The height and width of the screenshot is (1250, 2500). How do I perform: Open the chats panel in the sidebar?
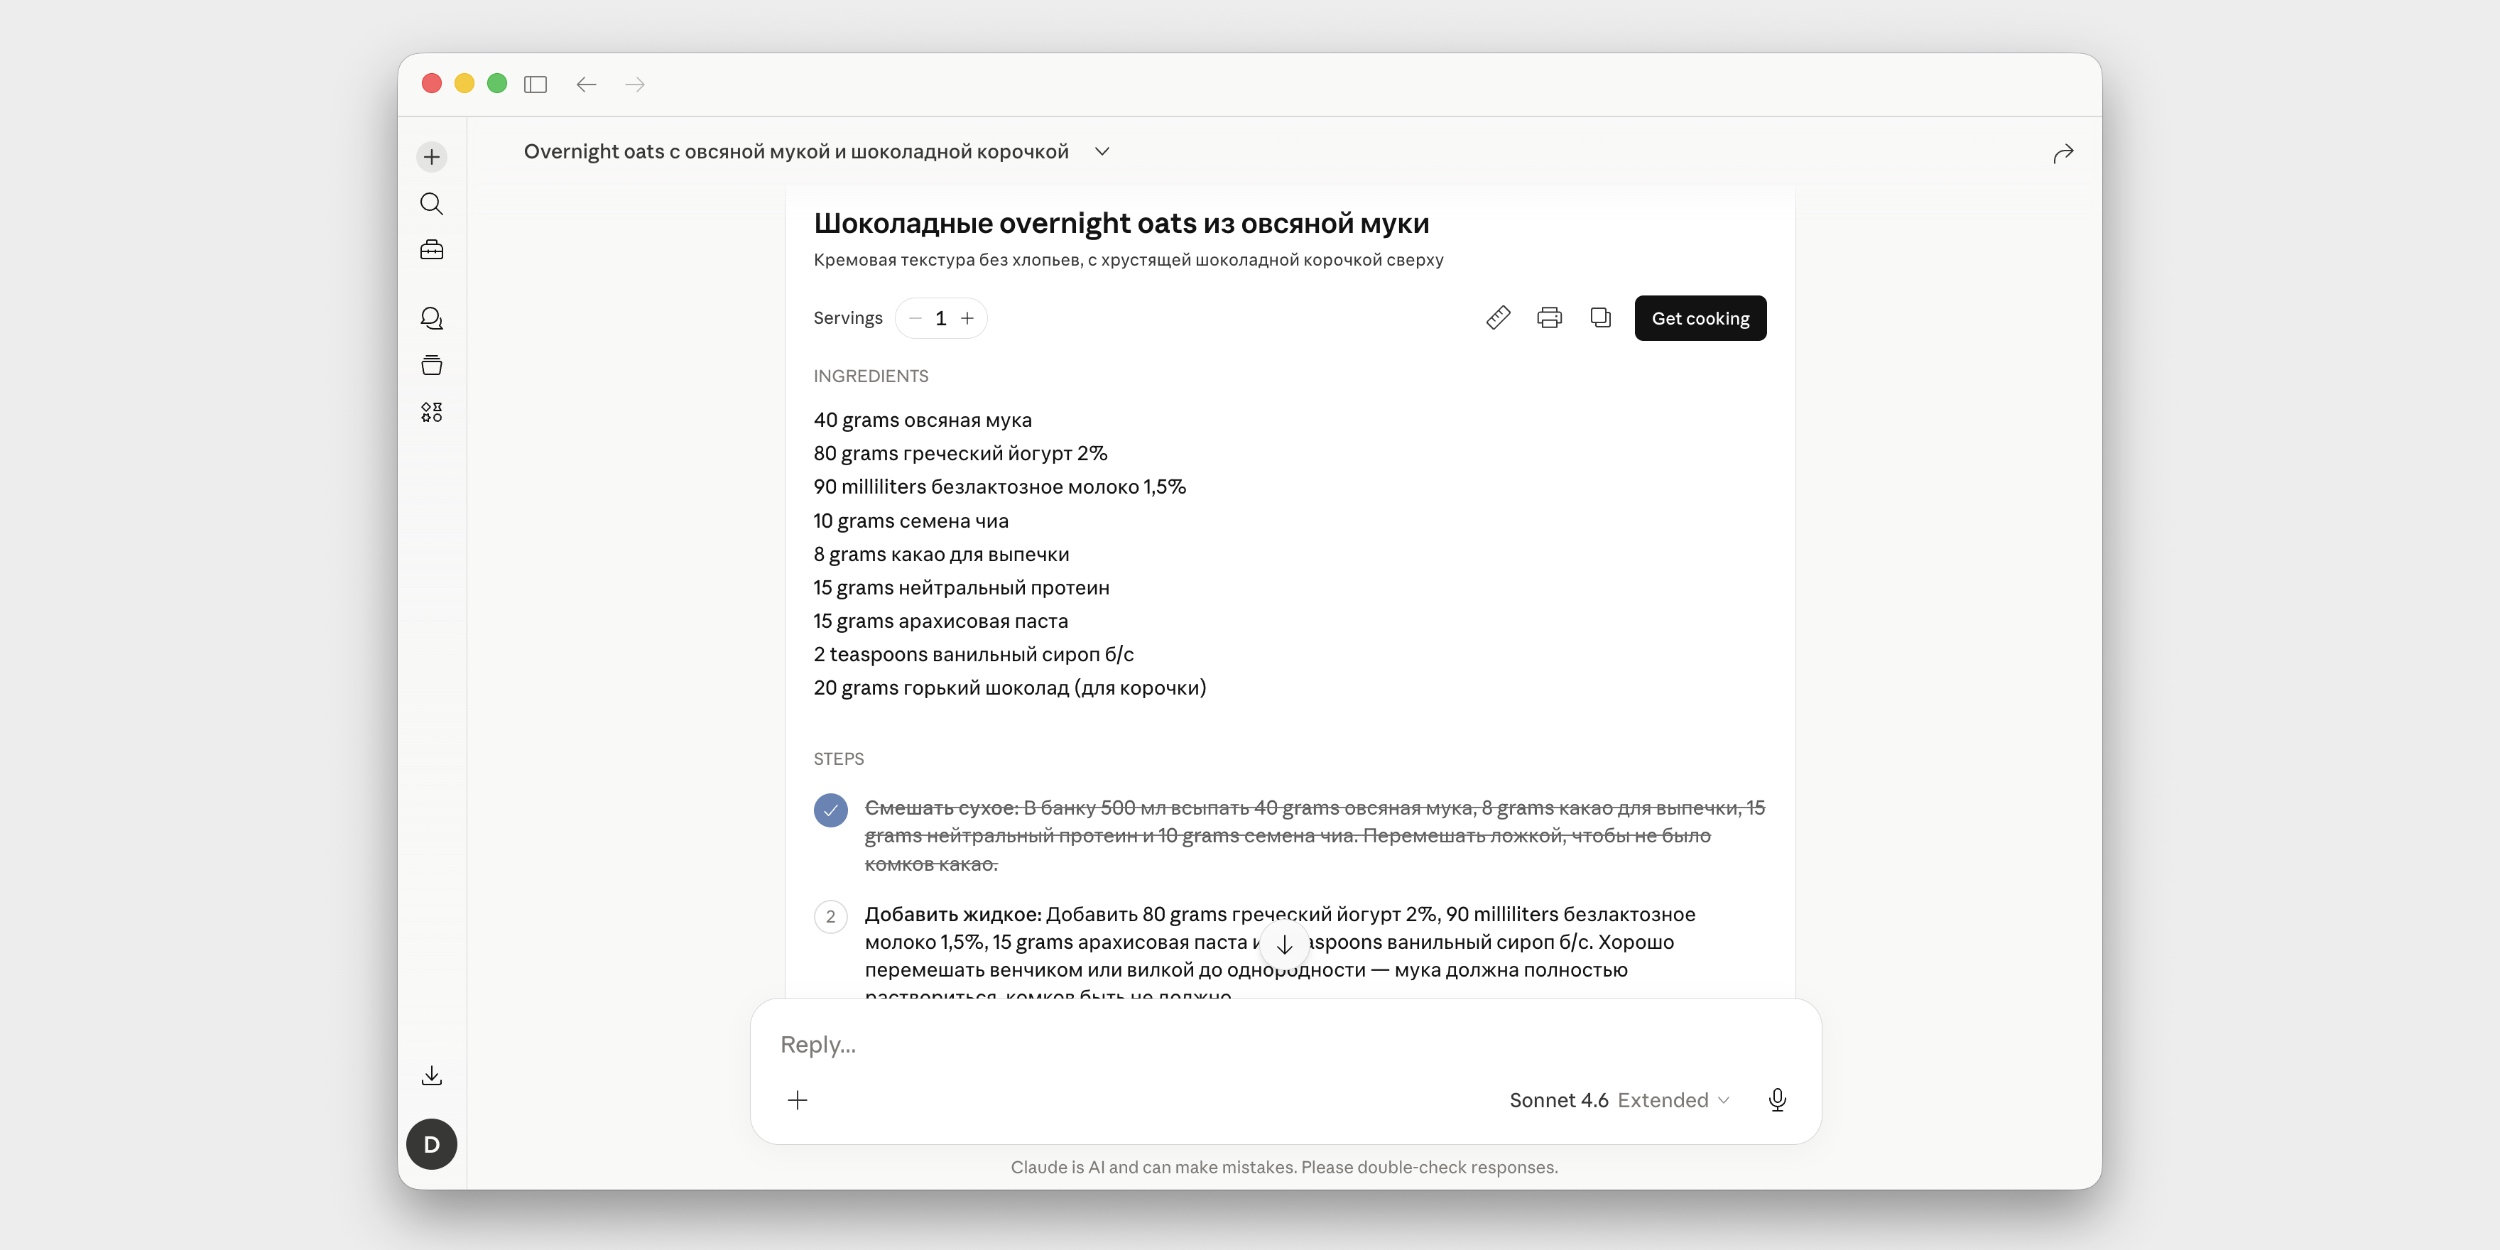pyautogui.click(x=432, y=318)
